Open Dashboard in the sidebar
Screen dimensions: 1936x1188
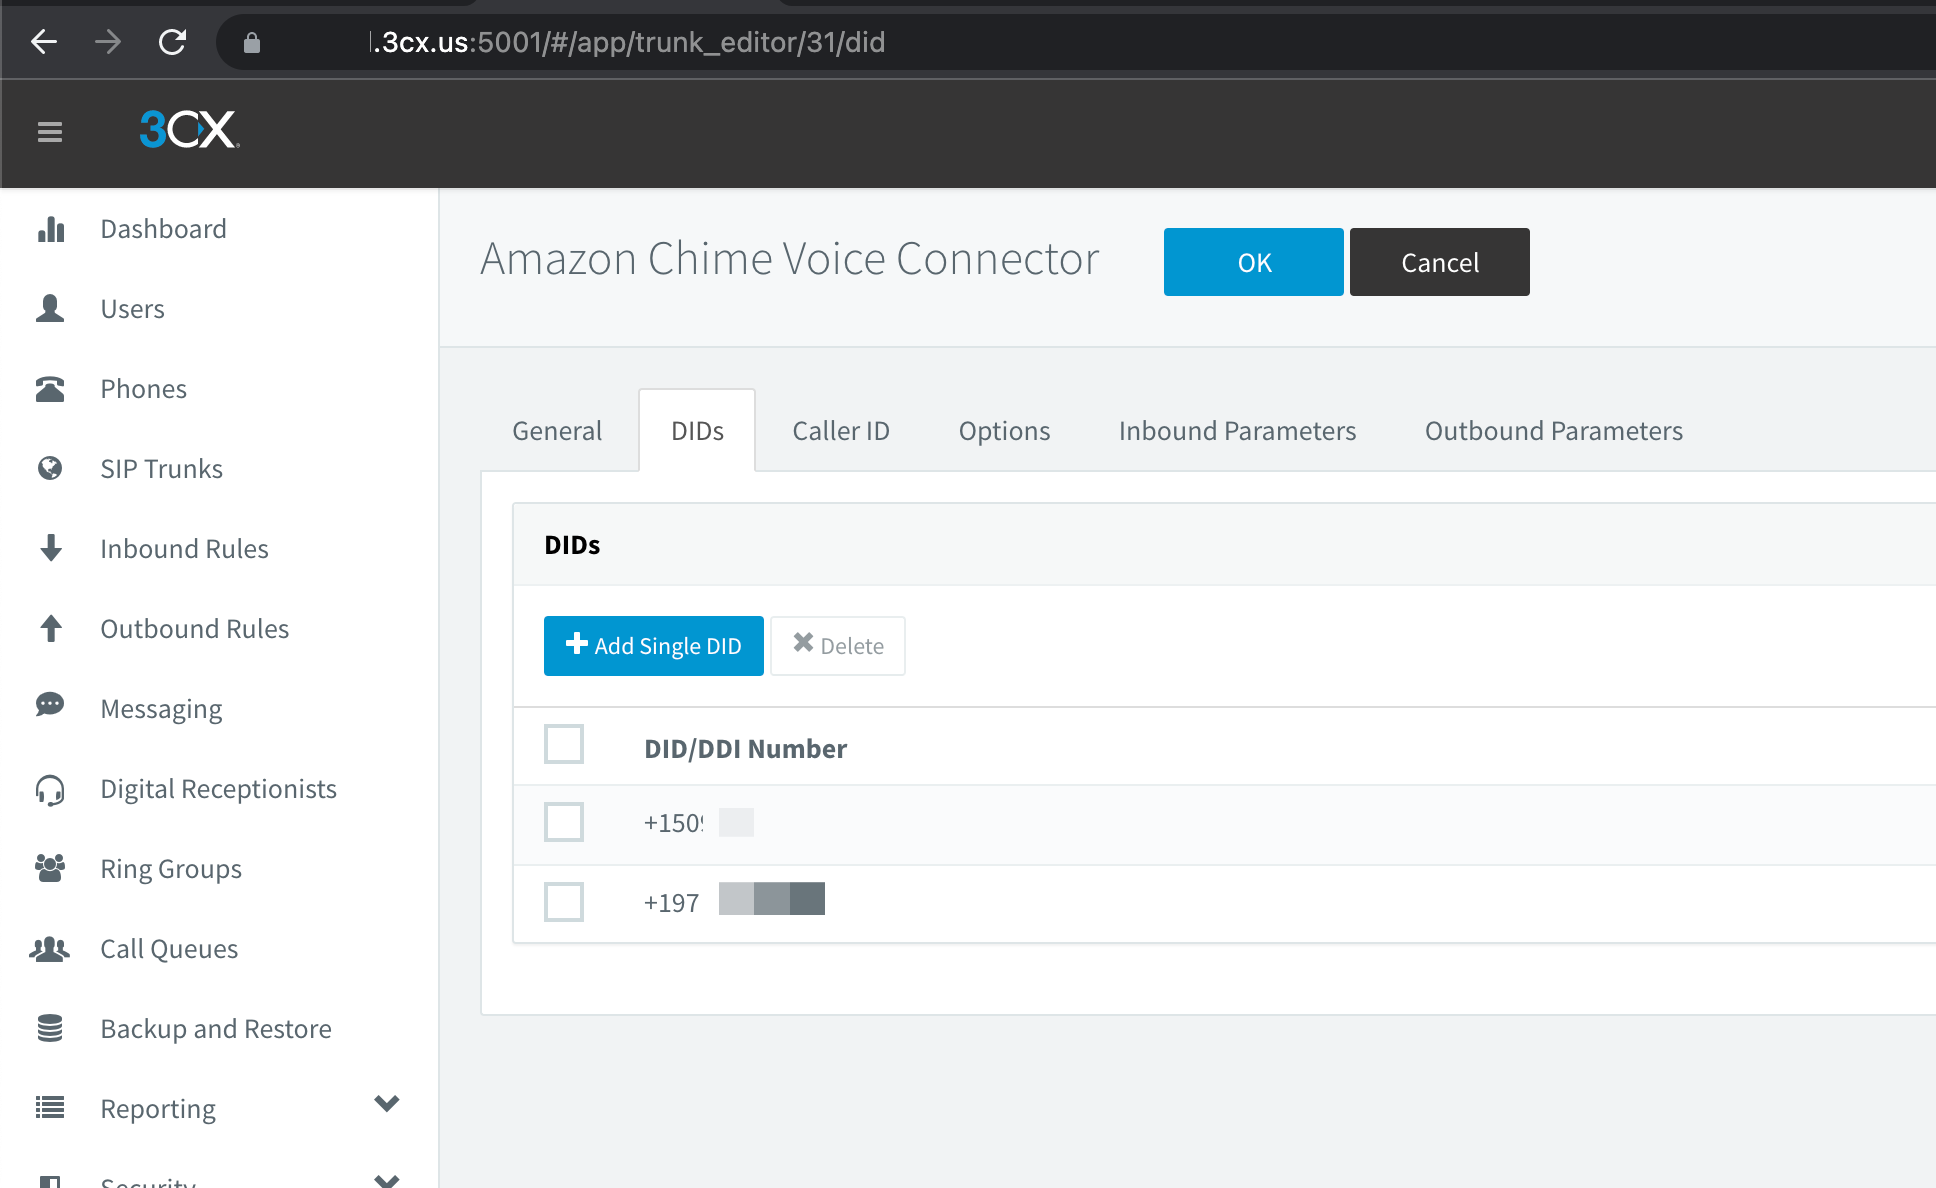point(163,229)
